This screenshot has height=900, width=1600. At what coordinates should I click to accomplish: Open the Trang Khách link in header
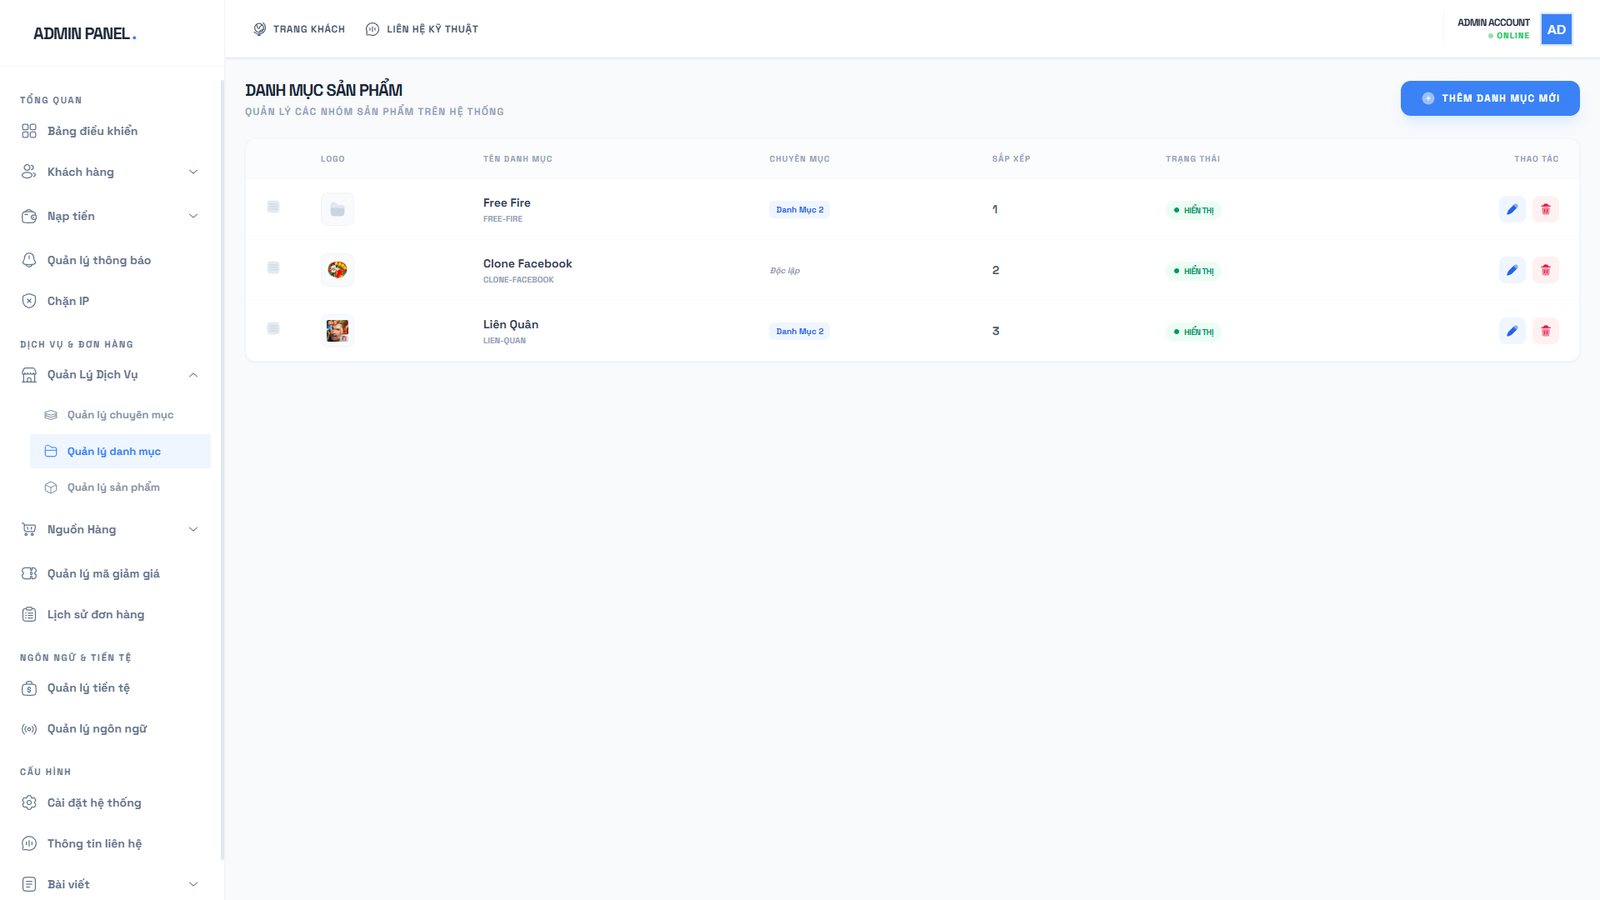[299, 29]
